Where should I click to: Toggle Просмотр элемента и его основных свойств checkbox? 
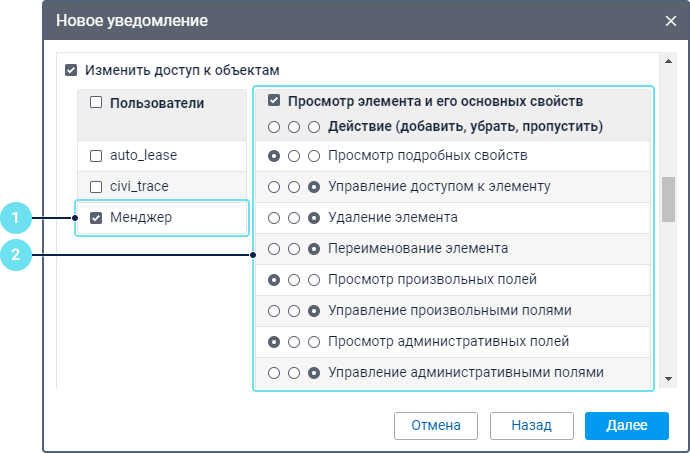click(274, 102)
